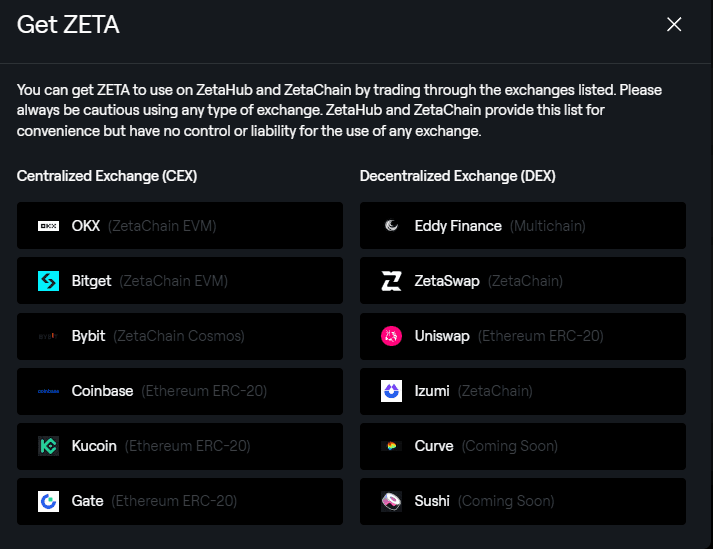Open the Izumi exchange link
This screenshot has width=713, height=549.
click(x=523, y=391)
